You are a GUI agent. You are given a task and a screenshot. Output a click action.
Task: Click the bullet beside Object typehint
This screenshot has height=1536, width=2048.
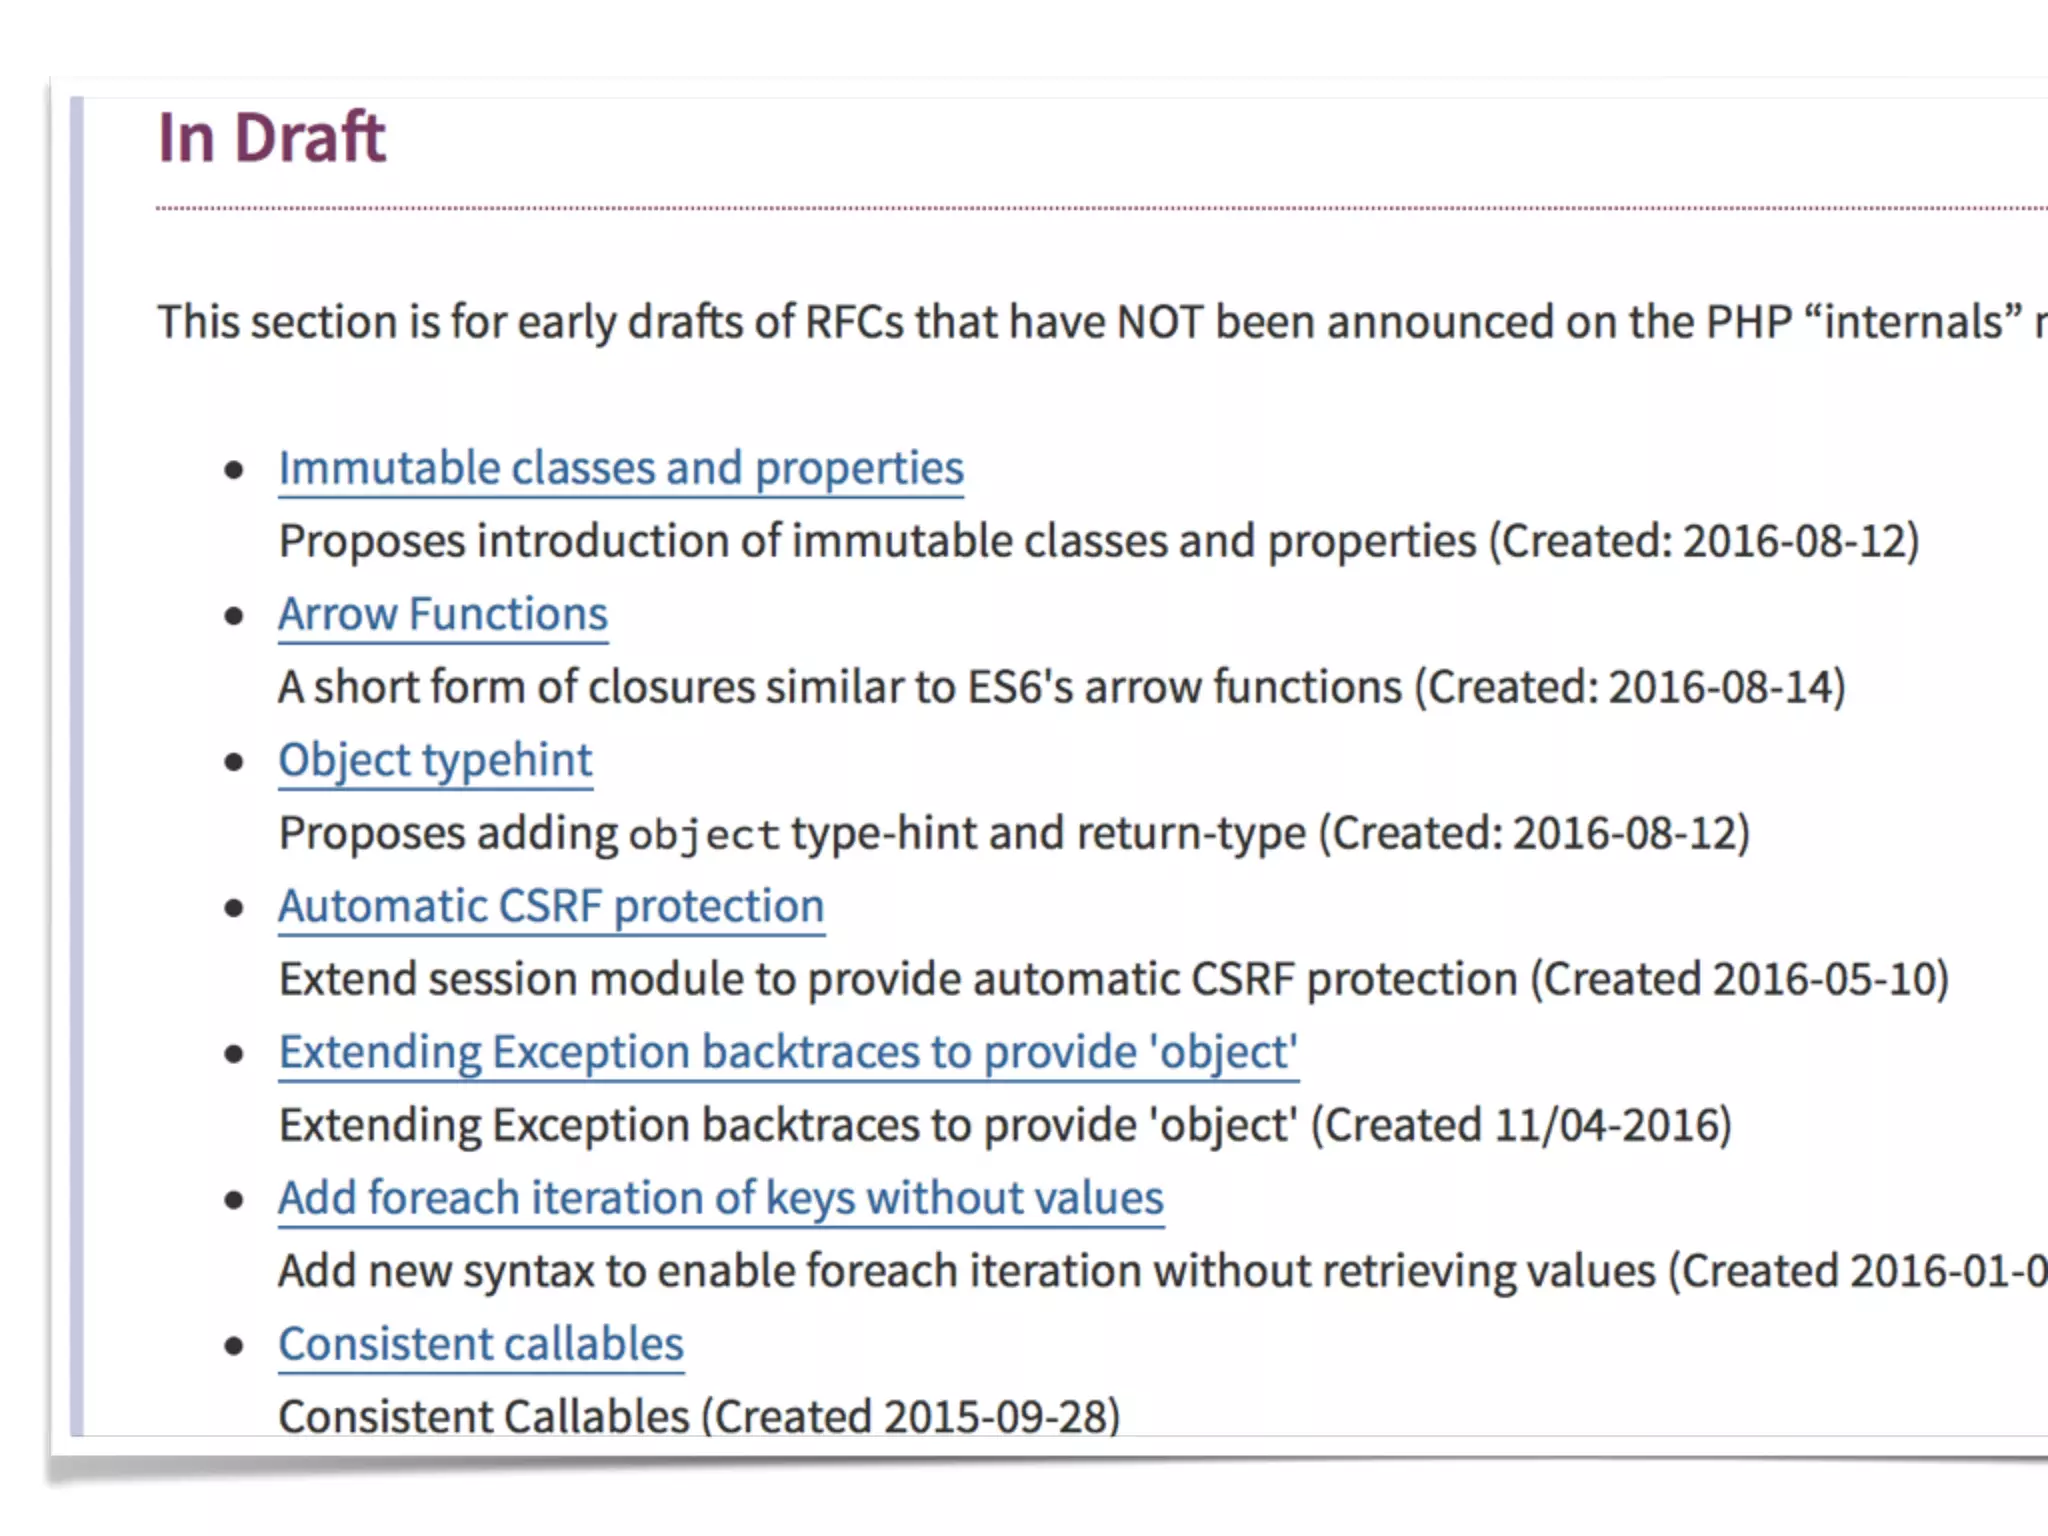coord(234,762)
